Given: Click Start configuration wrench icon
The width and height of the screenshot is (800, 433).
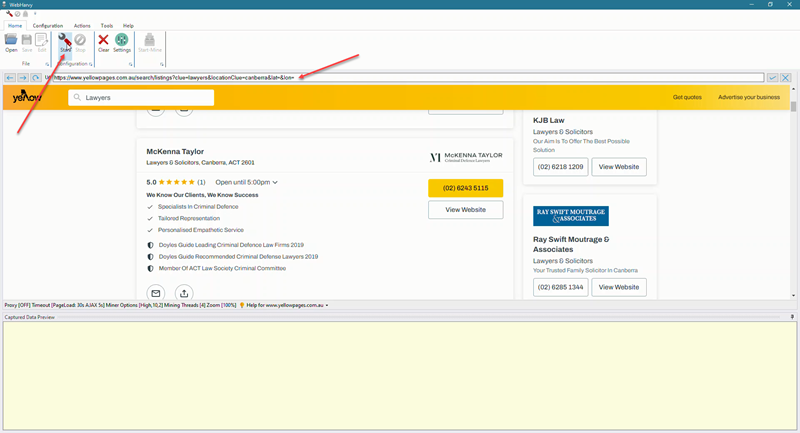Looking at the screenshot, I should point(65,40).
